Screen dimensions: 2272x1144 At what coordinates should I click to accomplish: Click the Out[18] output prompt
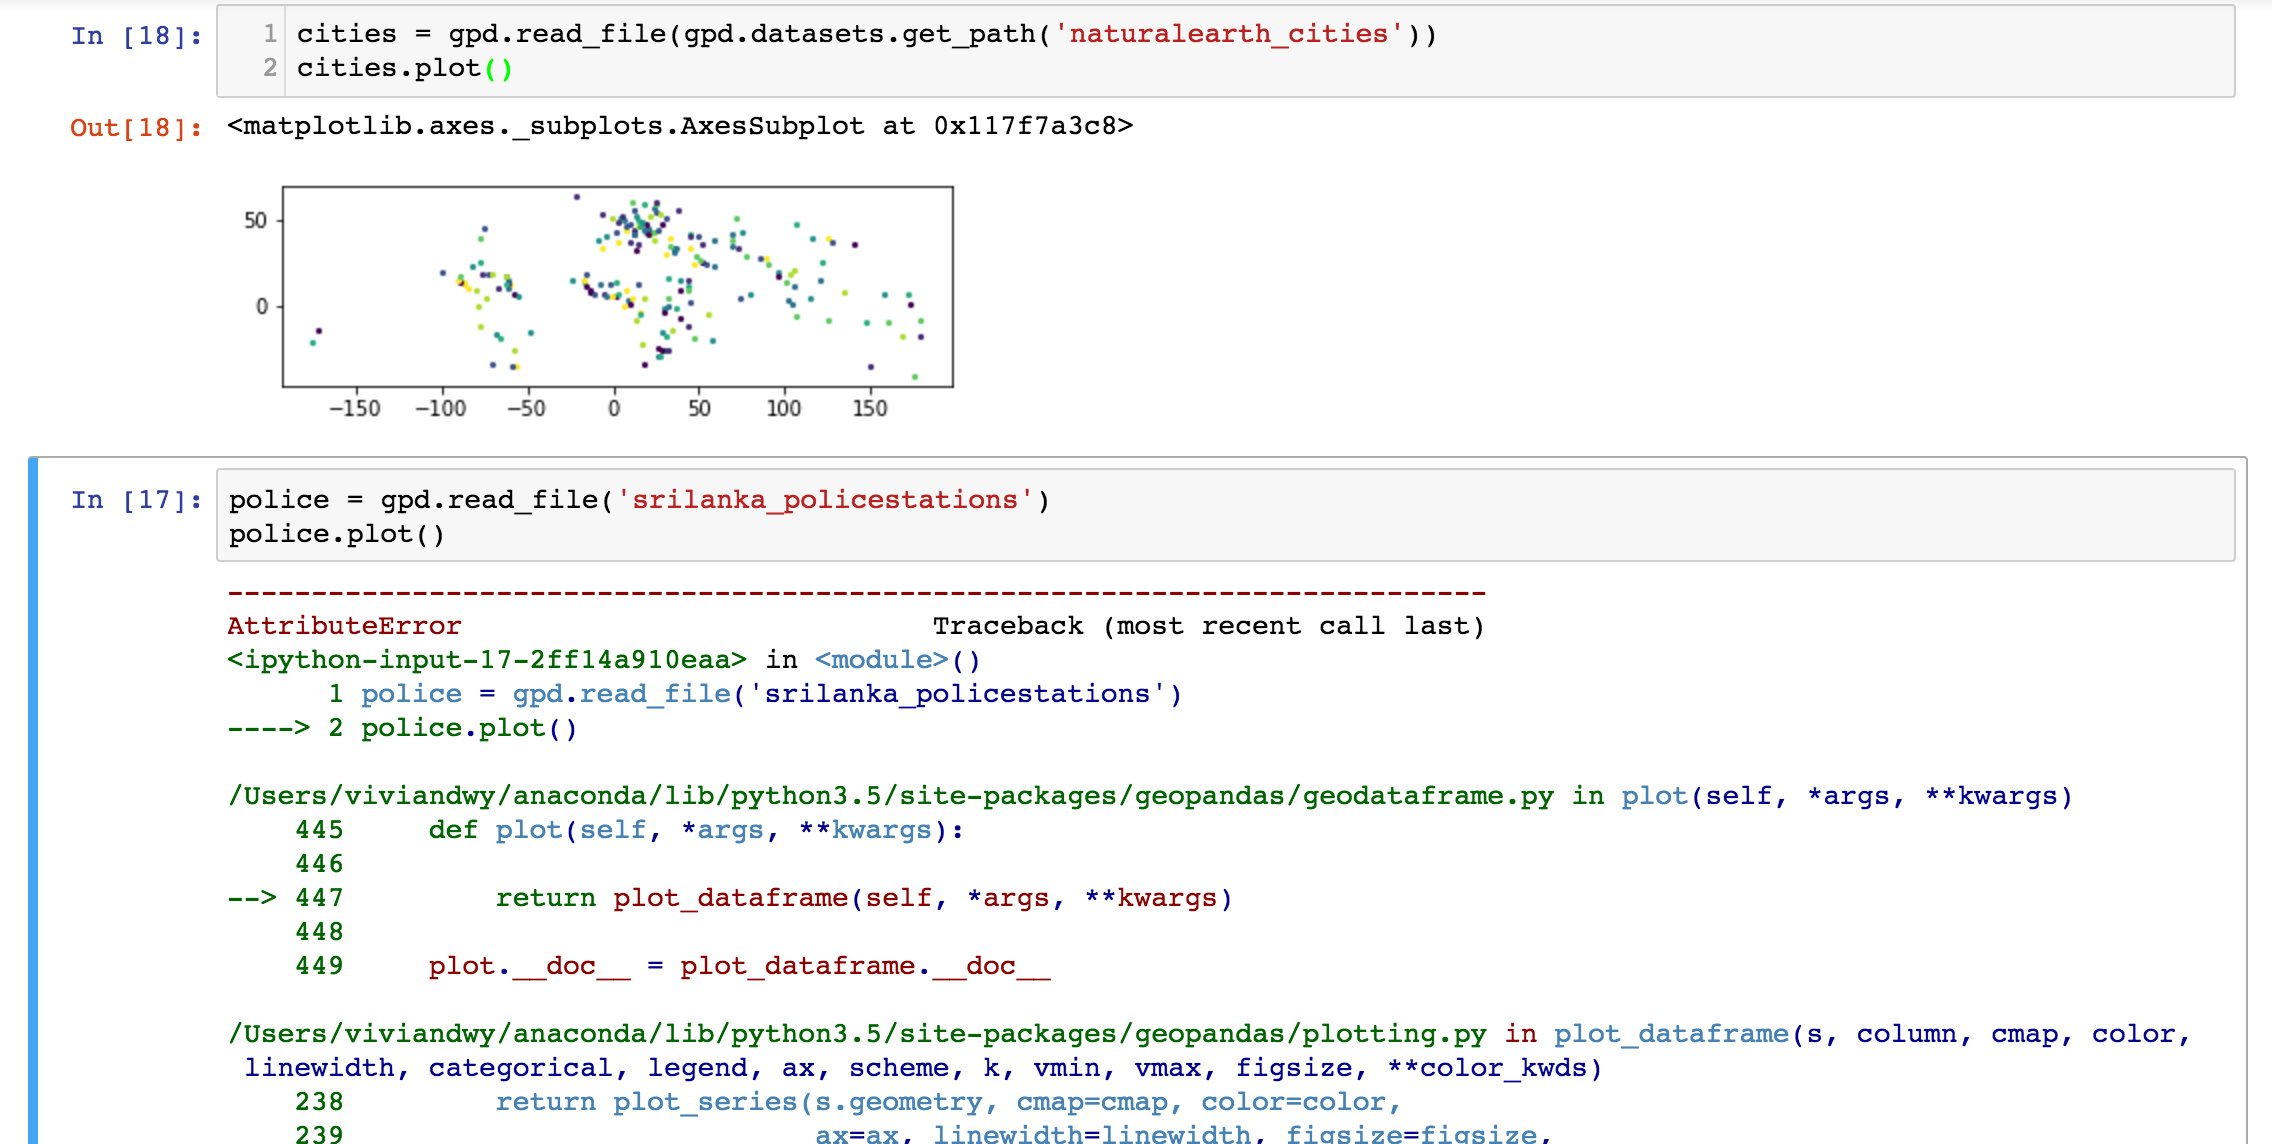coord(136,127)
